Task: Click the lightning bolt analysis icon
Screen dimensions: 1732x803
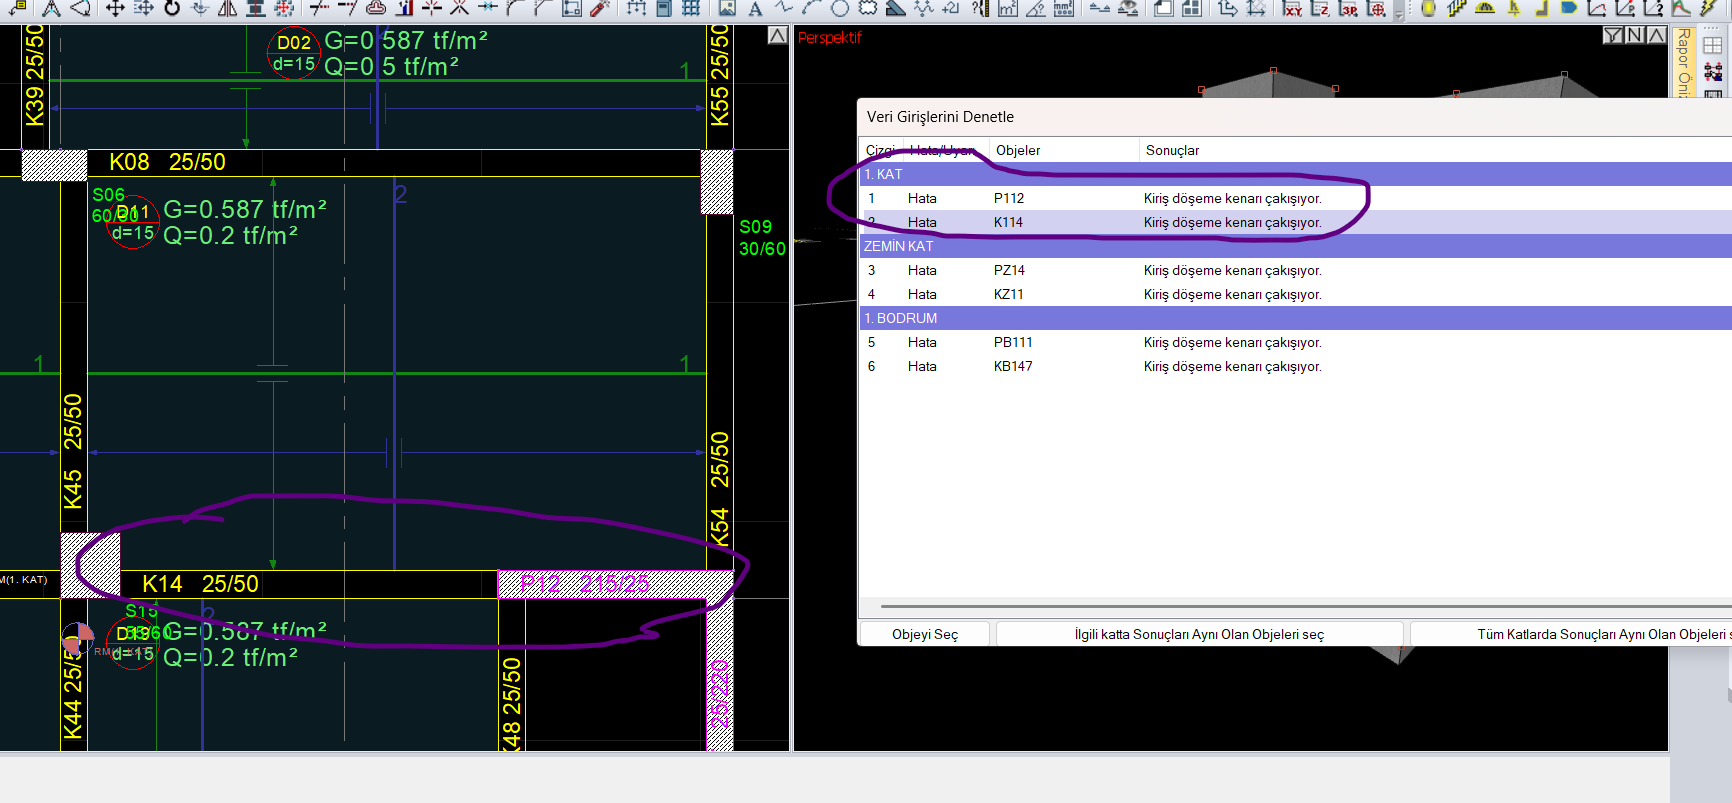Action: pos(1709,8)
